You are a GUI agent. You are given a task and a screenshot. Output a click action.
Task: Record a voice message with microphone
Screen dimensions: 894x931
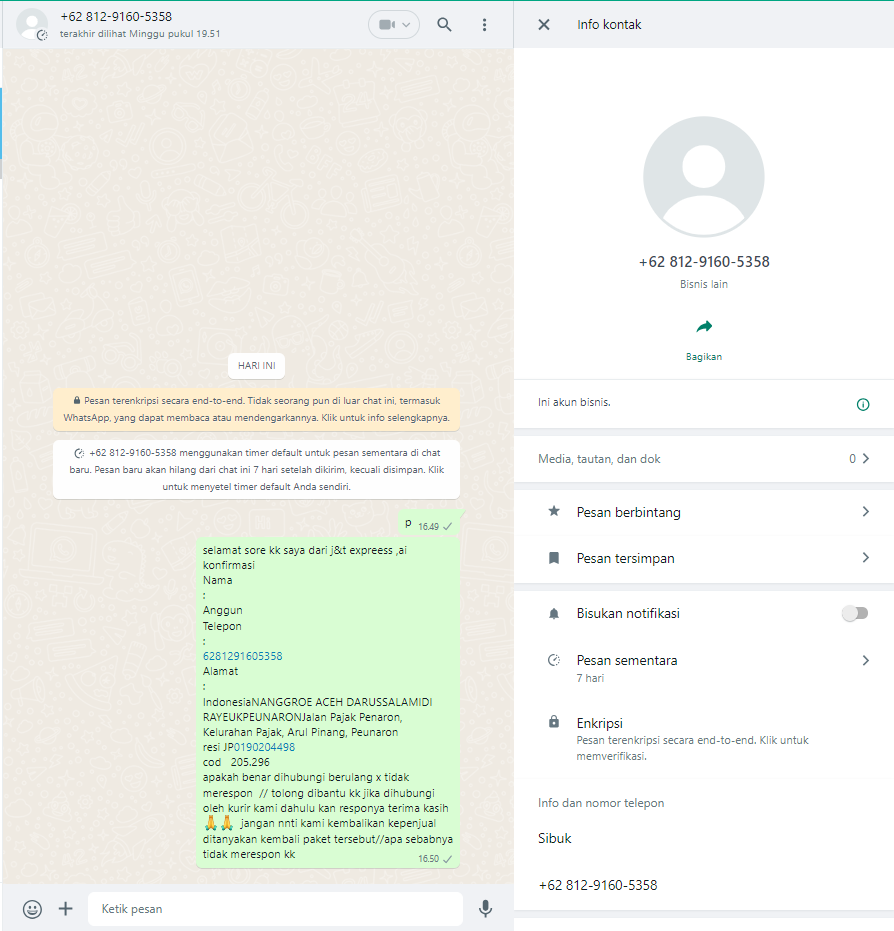pyautogui.click(x=486, y=908)
